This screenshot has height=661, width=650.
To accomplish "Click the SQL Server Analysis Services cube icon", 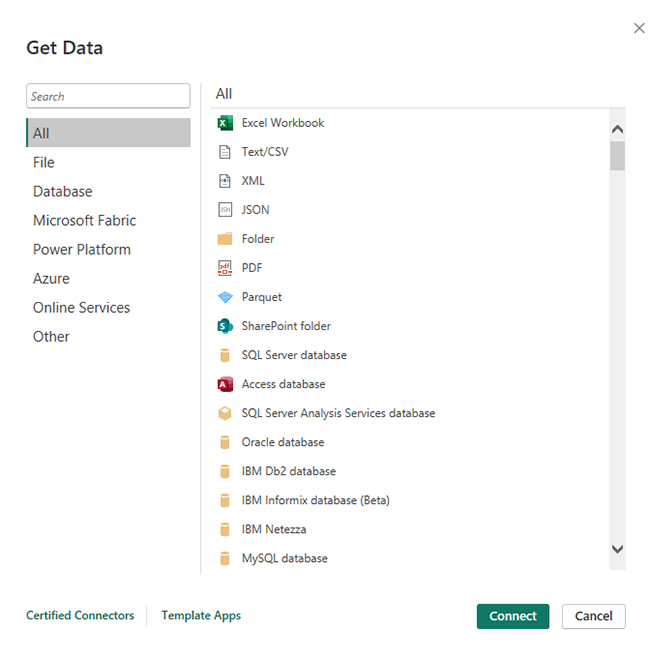I will pos(225,413).
